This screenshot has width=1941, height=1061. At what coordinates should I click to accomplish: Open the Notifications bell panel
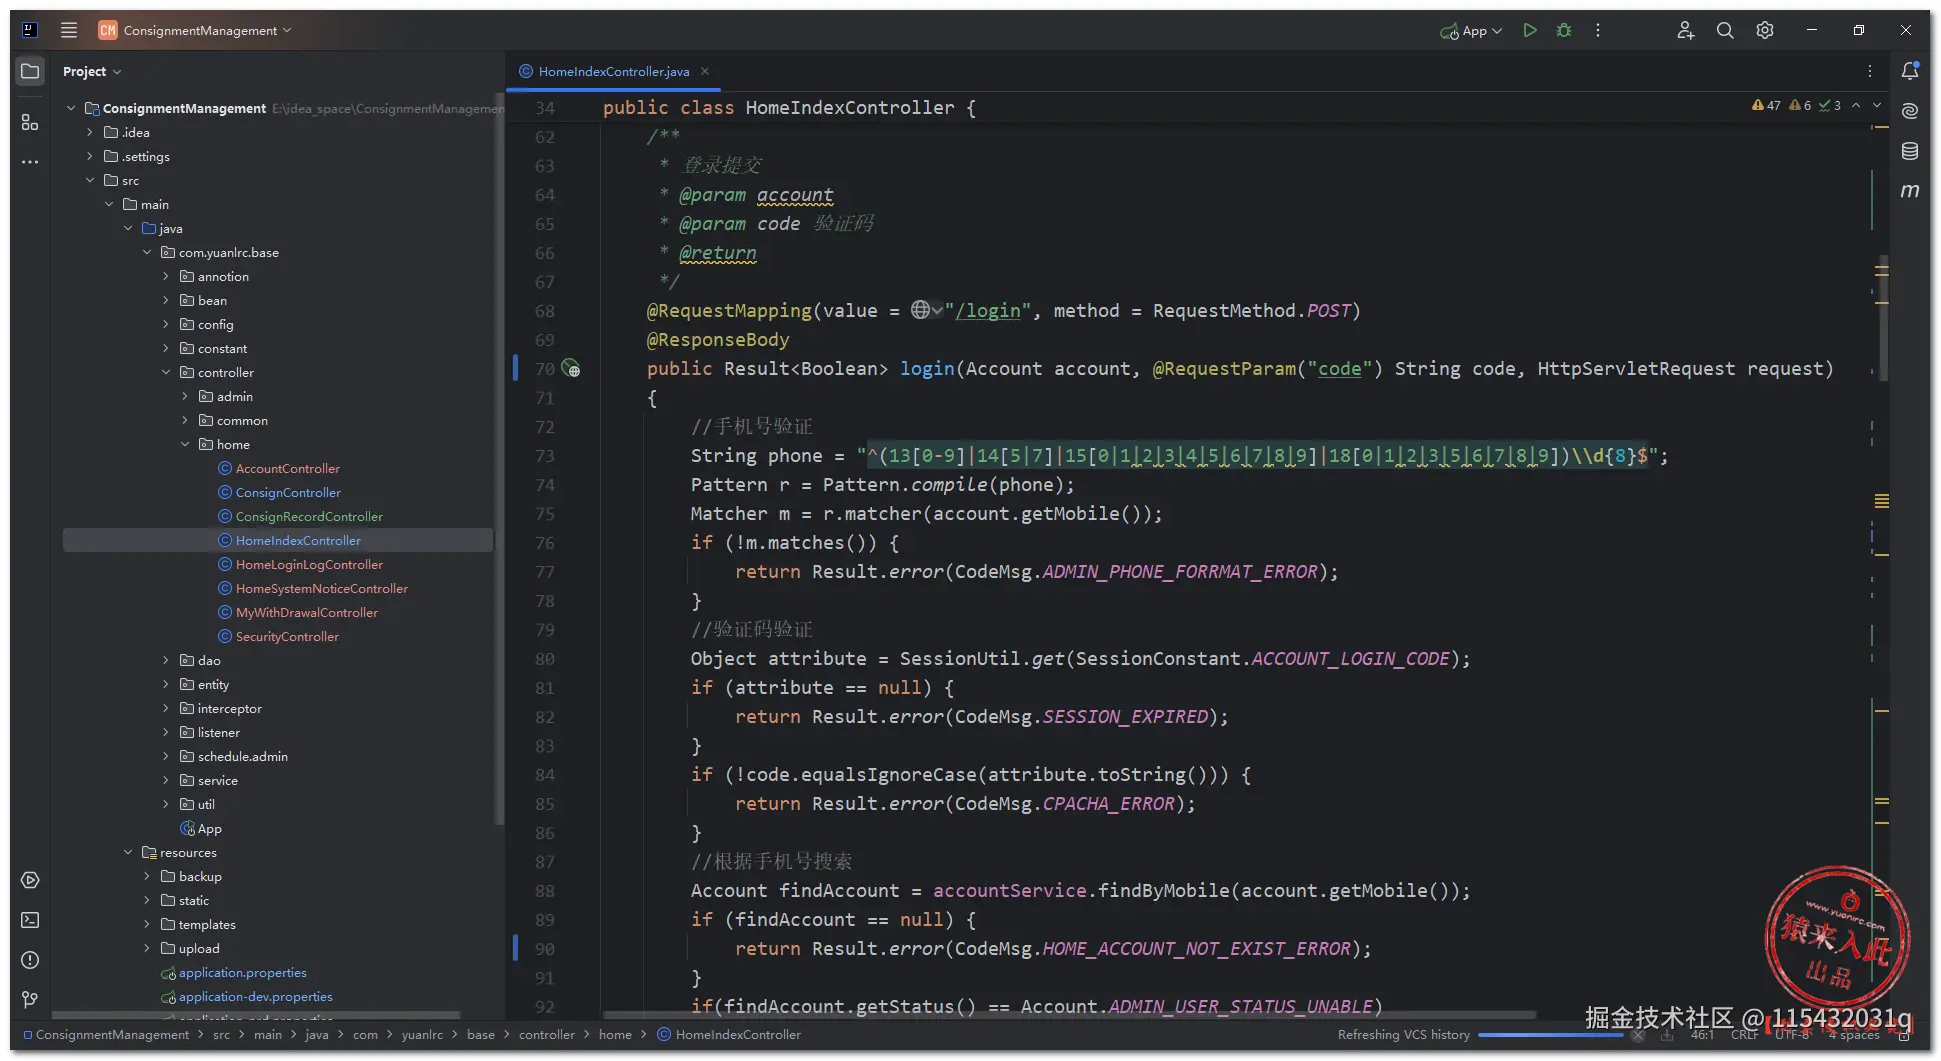point(1910,71)
